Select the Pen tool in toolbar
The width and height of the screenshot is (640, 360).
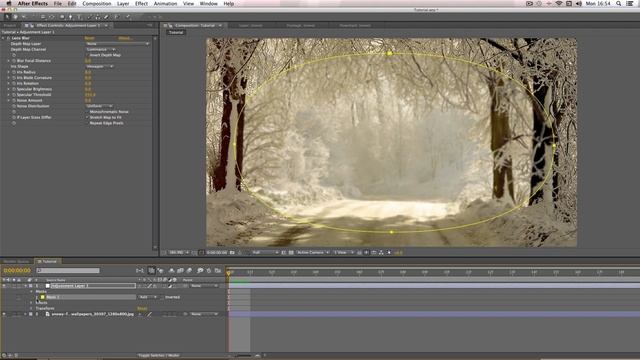pos(70,17)
